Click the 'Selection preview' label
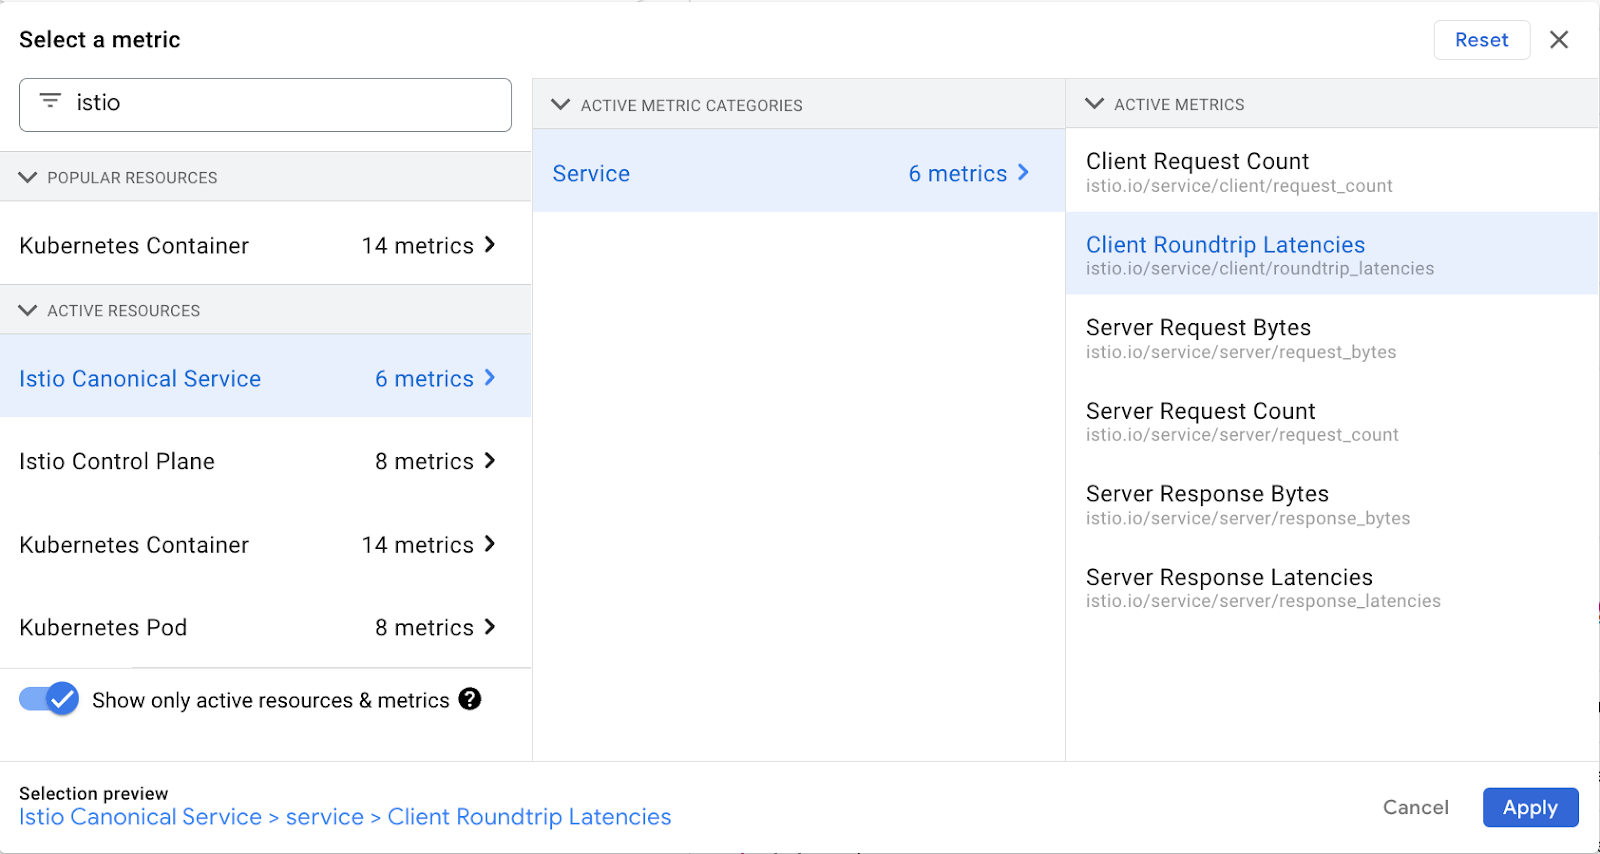Image resolution: width=1600 pixels, height=854 pixels. coord(94,793)
